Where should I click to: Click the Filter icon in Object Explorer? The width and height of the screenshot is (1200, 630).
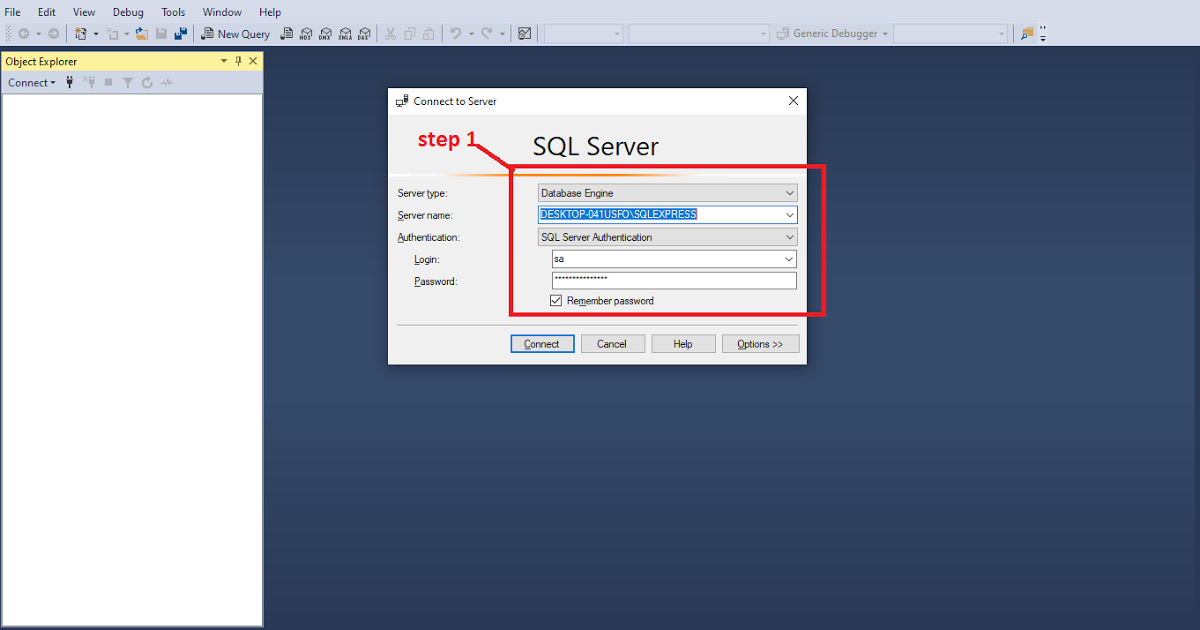point(128,82)
